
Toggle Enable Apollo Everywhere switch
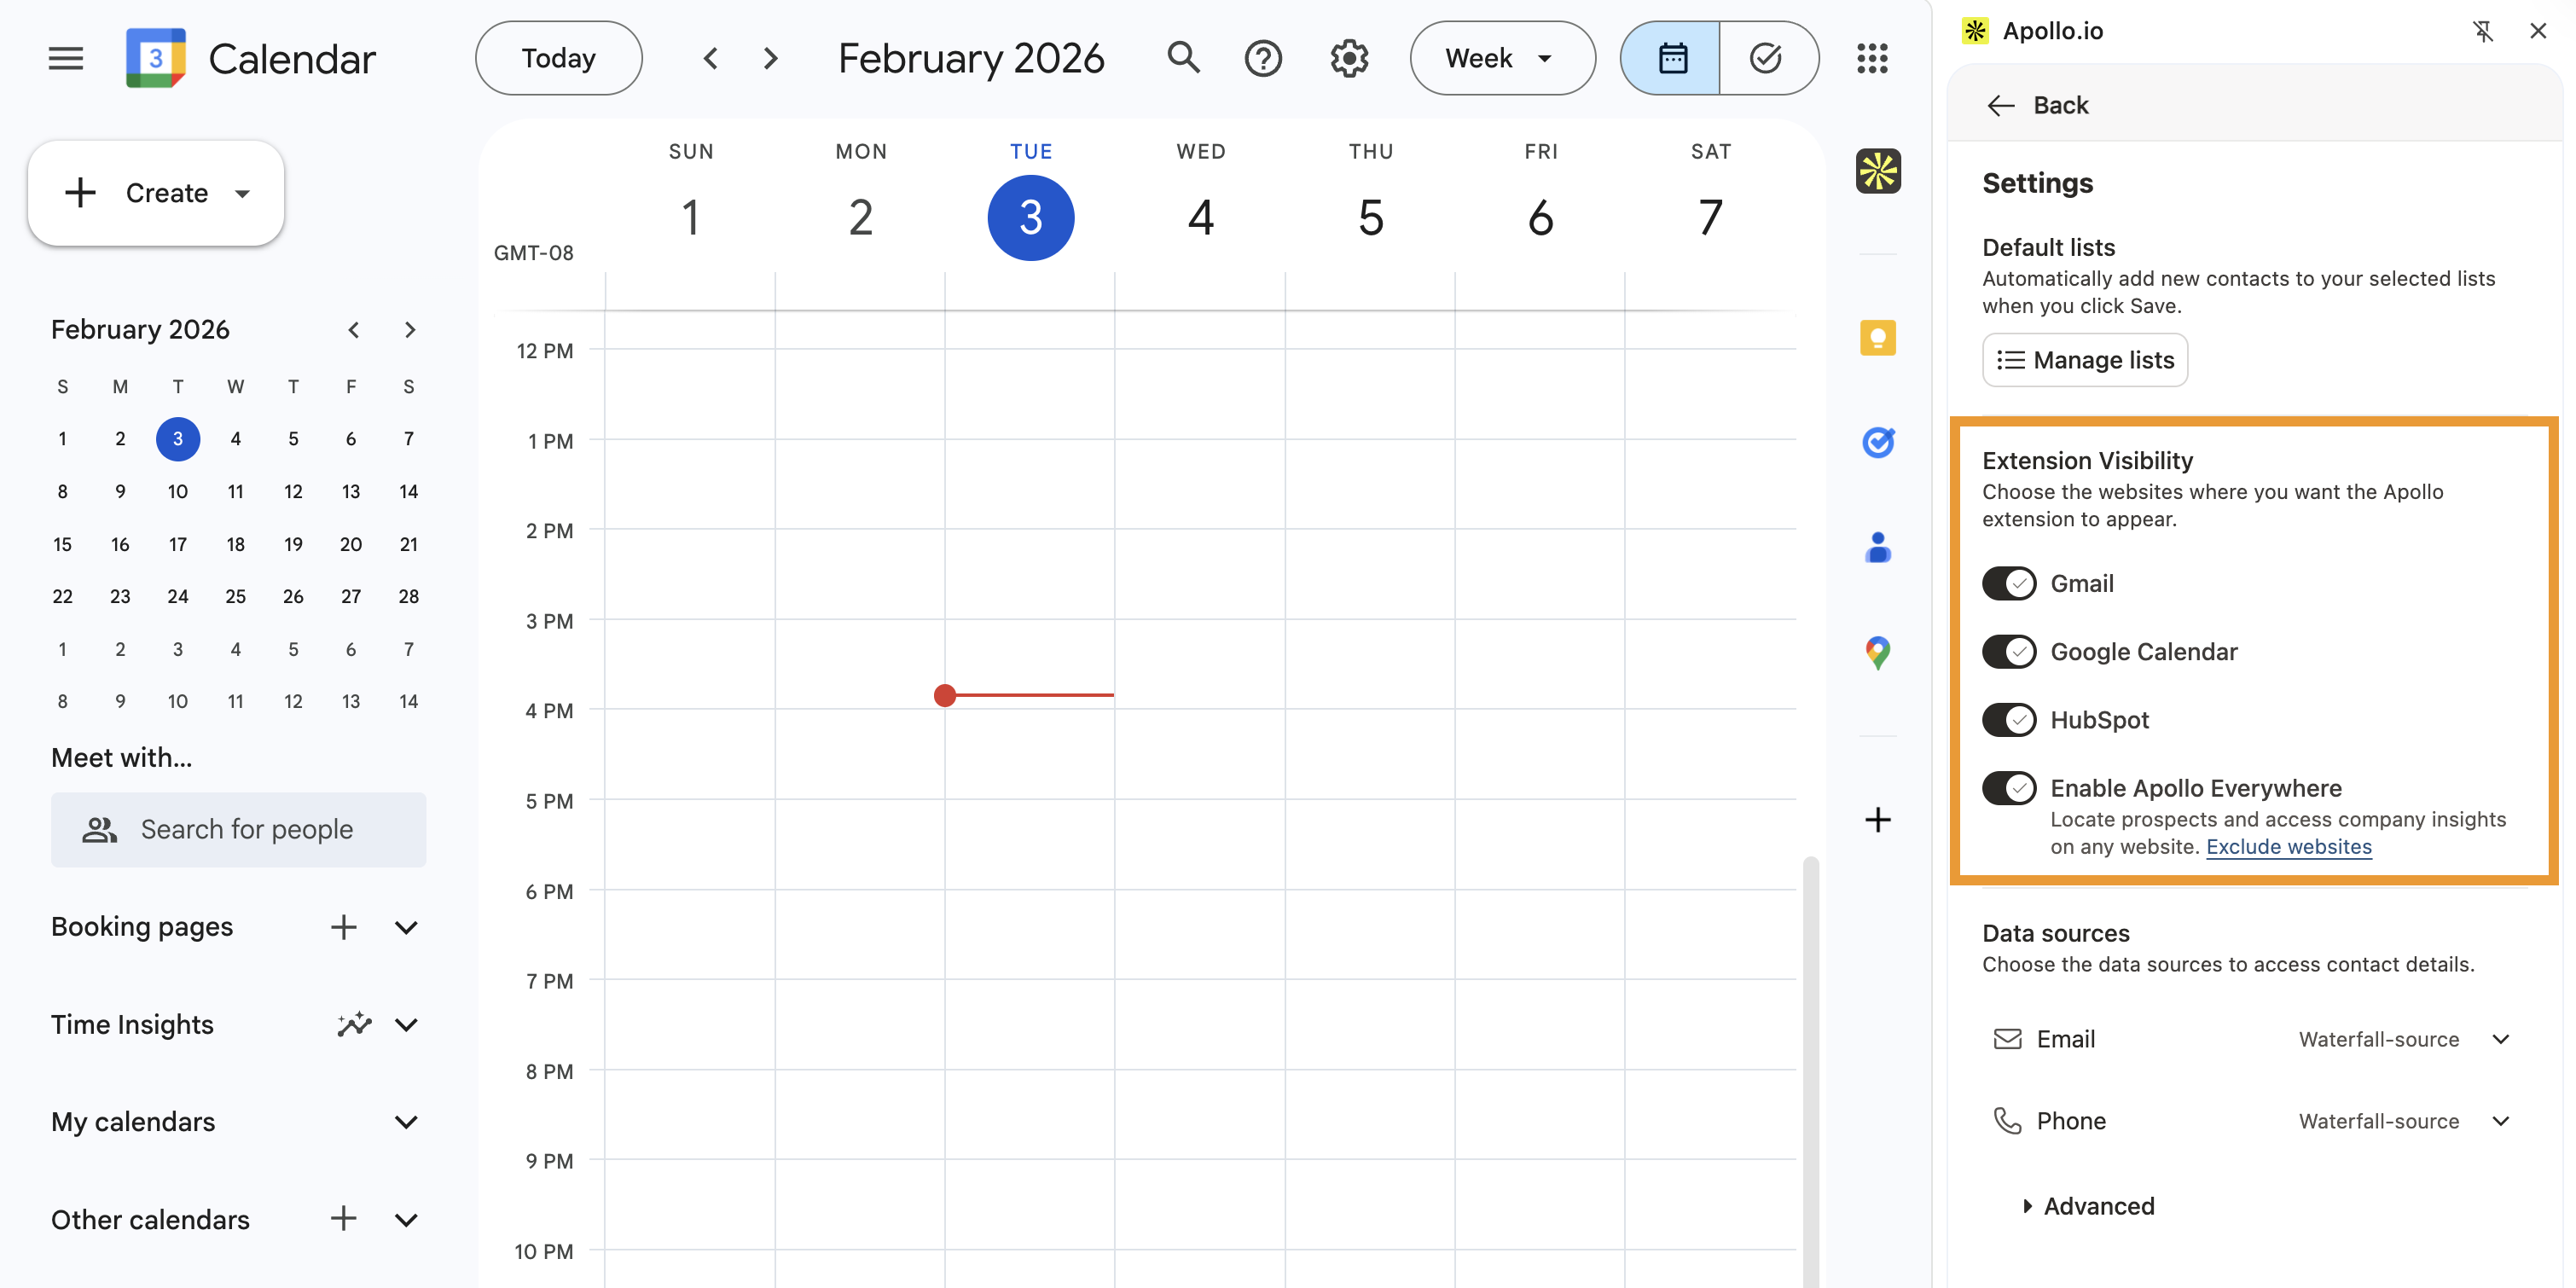2008,788
